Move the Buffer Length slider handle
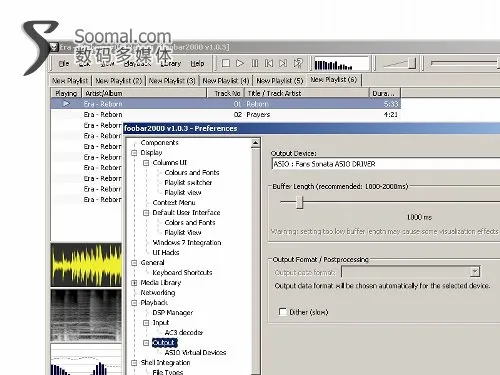Viewport: 500px width, 375px height. 300,202
